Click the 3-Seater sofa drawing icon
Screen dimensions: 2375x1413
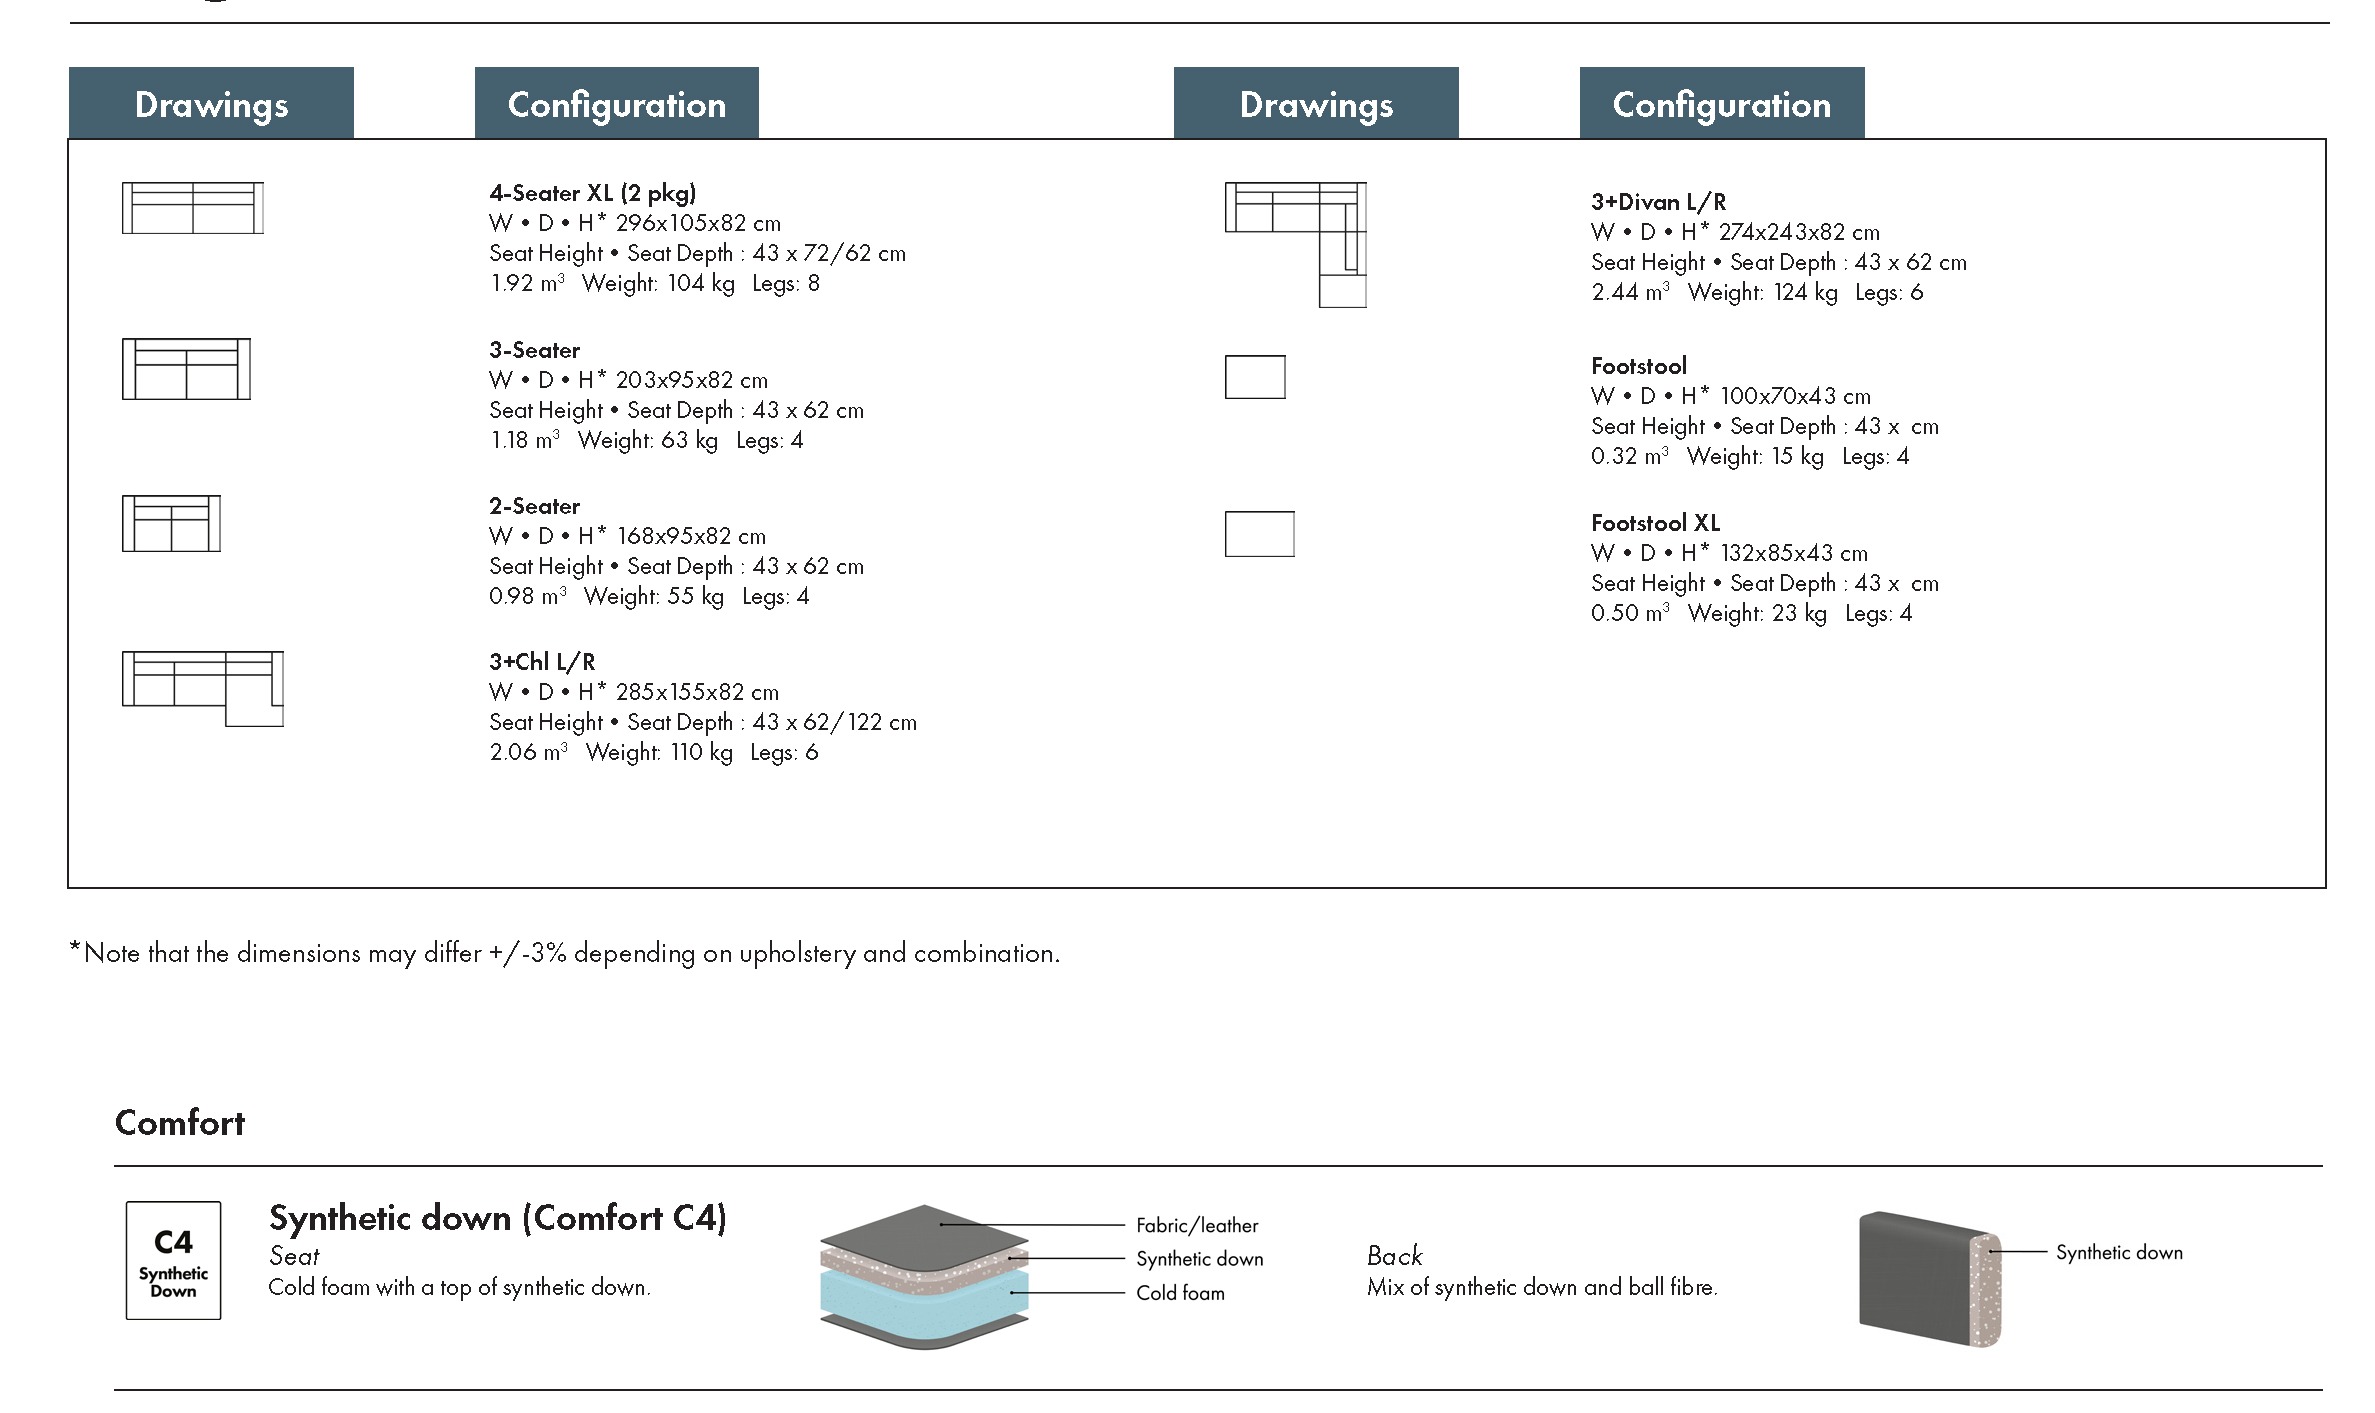click(186, 369)
